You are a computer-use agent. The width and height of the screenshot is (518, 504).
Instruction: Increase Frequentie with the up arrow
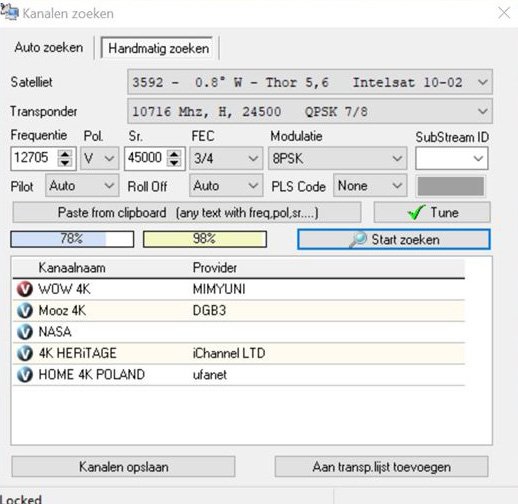(65, 154)
